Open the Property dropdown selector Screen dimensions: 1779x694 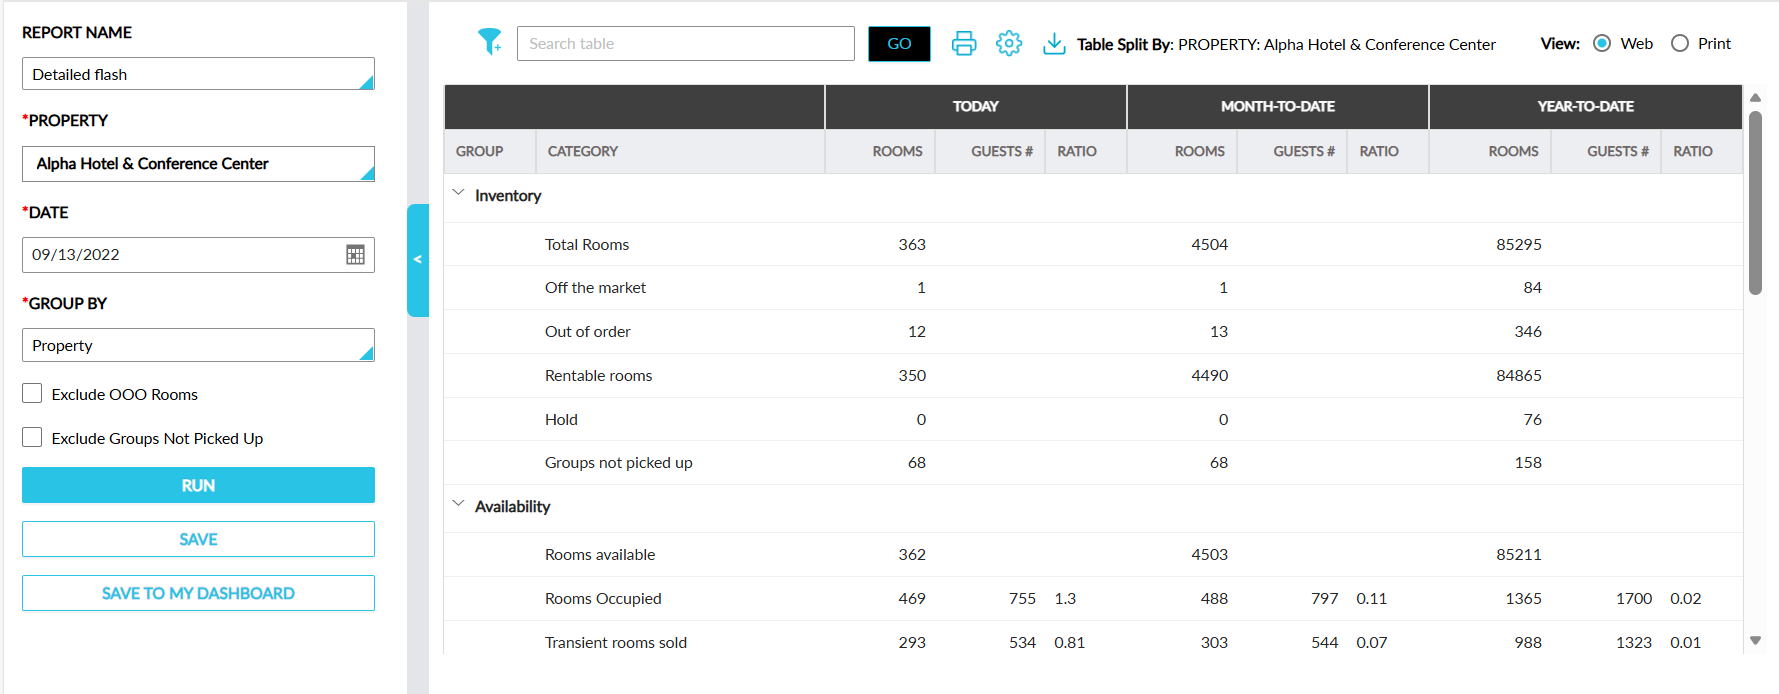coord(198,164)
